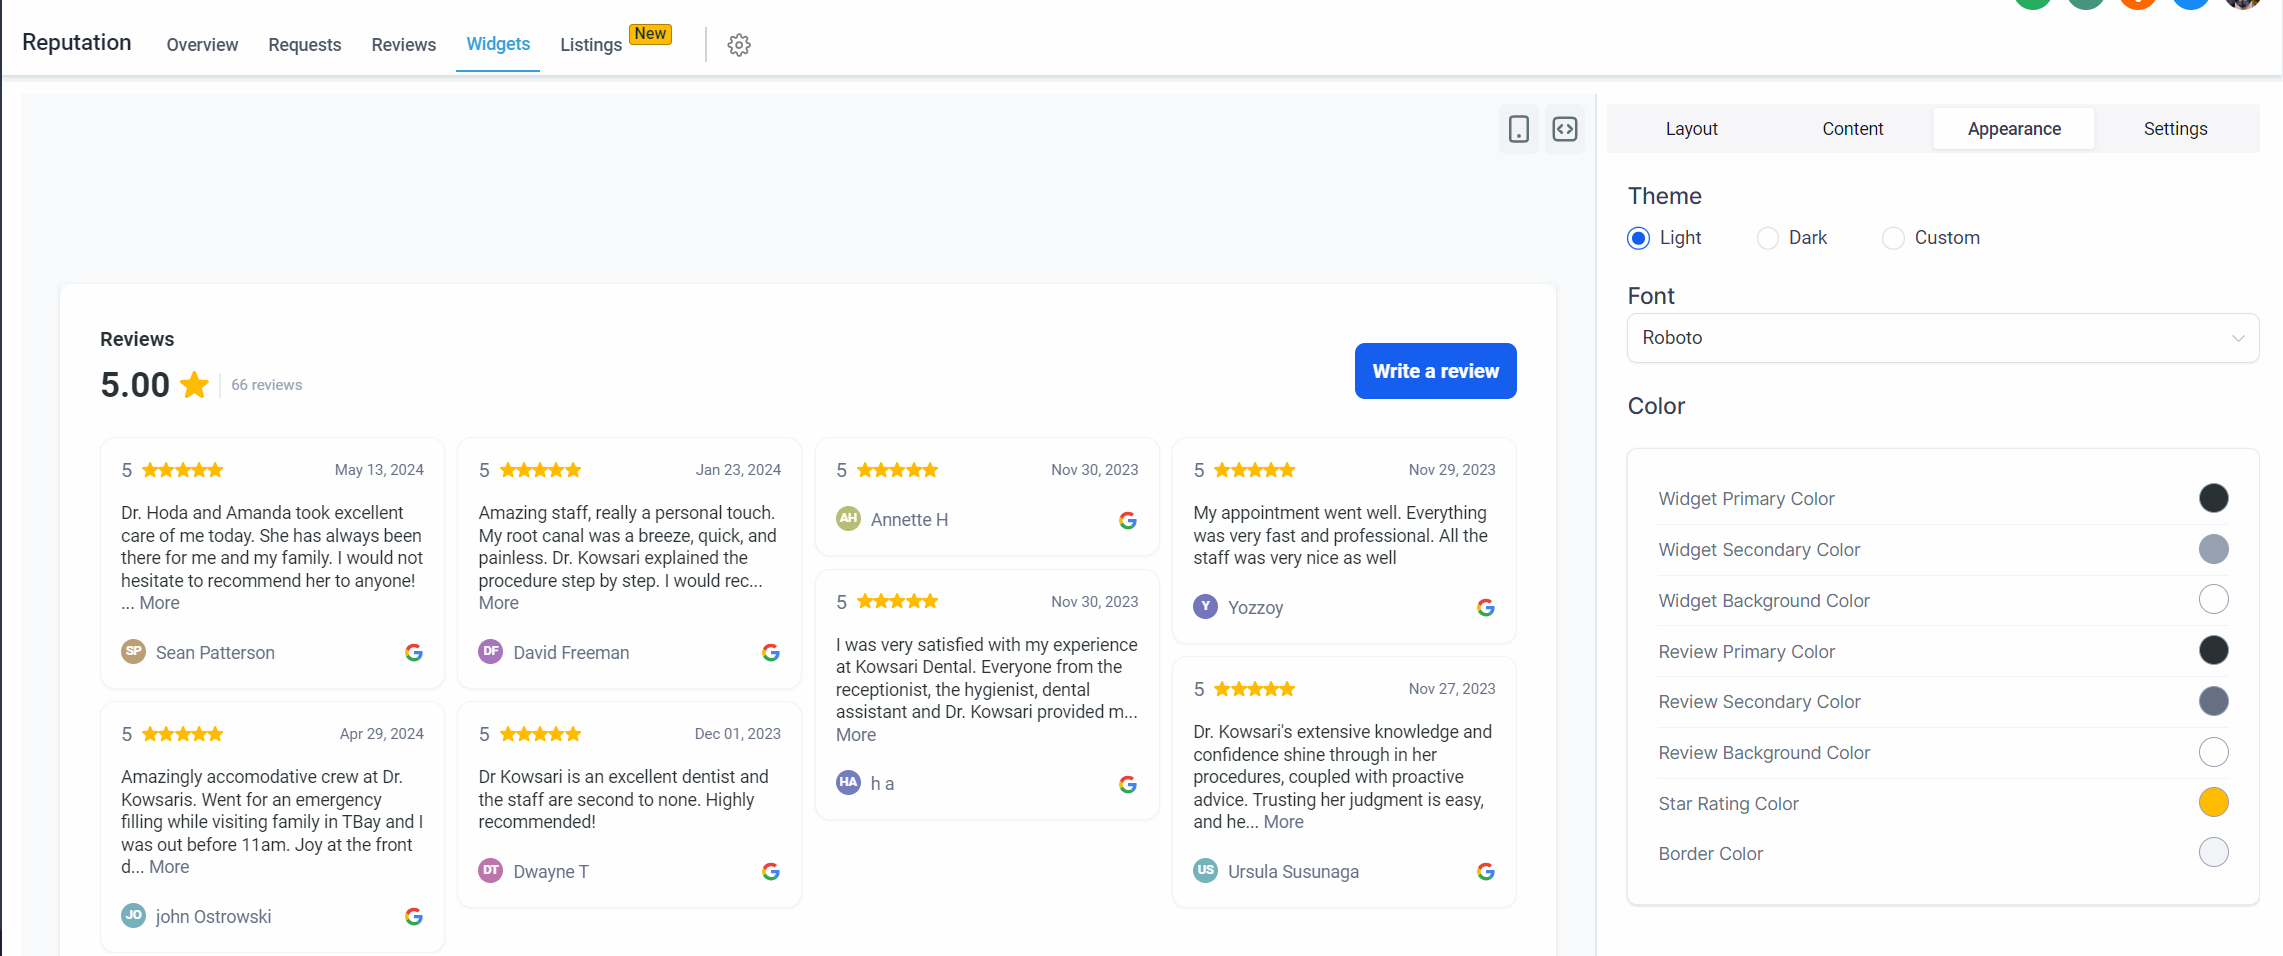Click David Freeman's avatar icon
The height and width of the screenshot is (956, 2283).
tap(491, 652)
